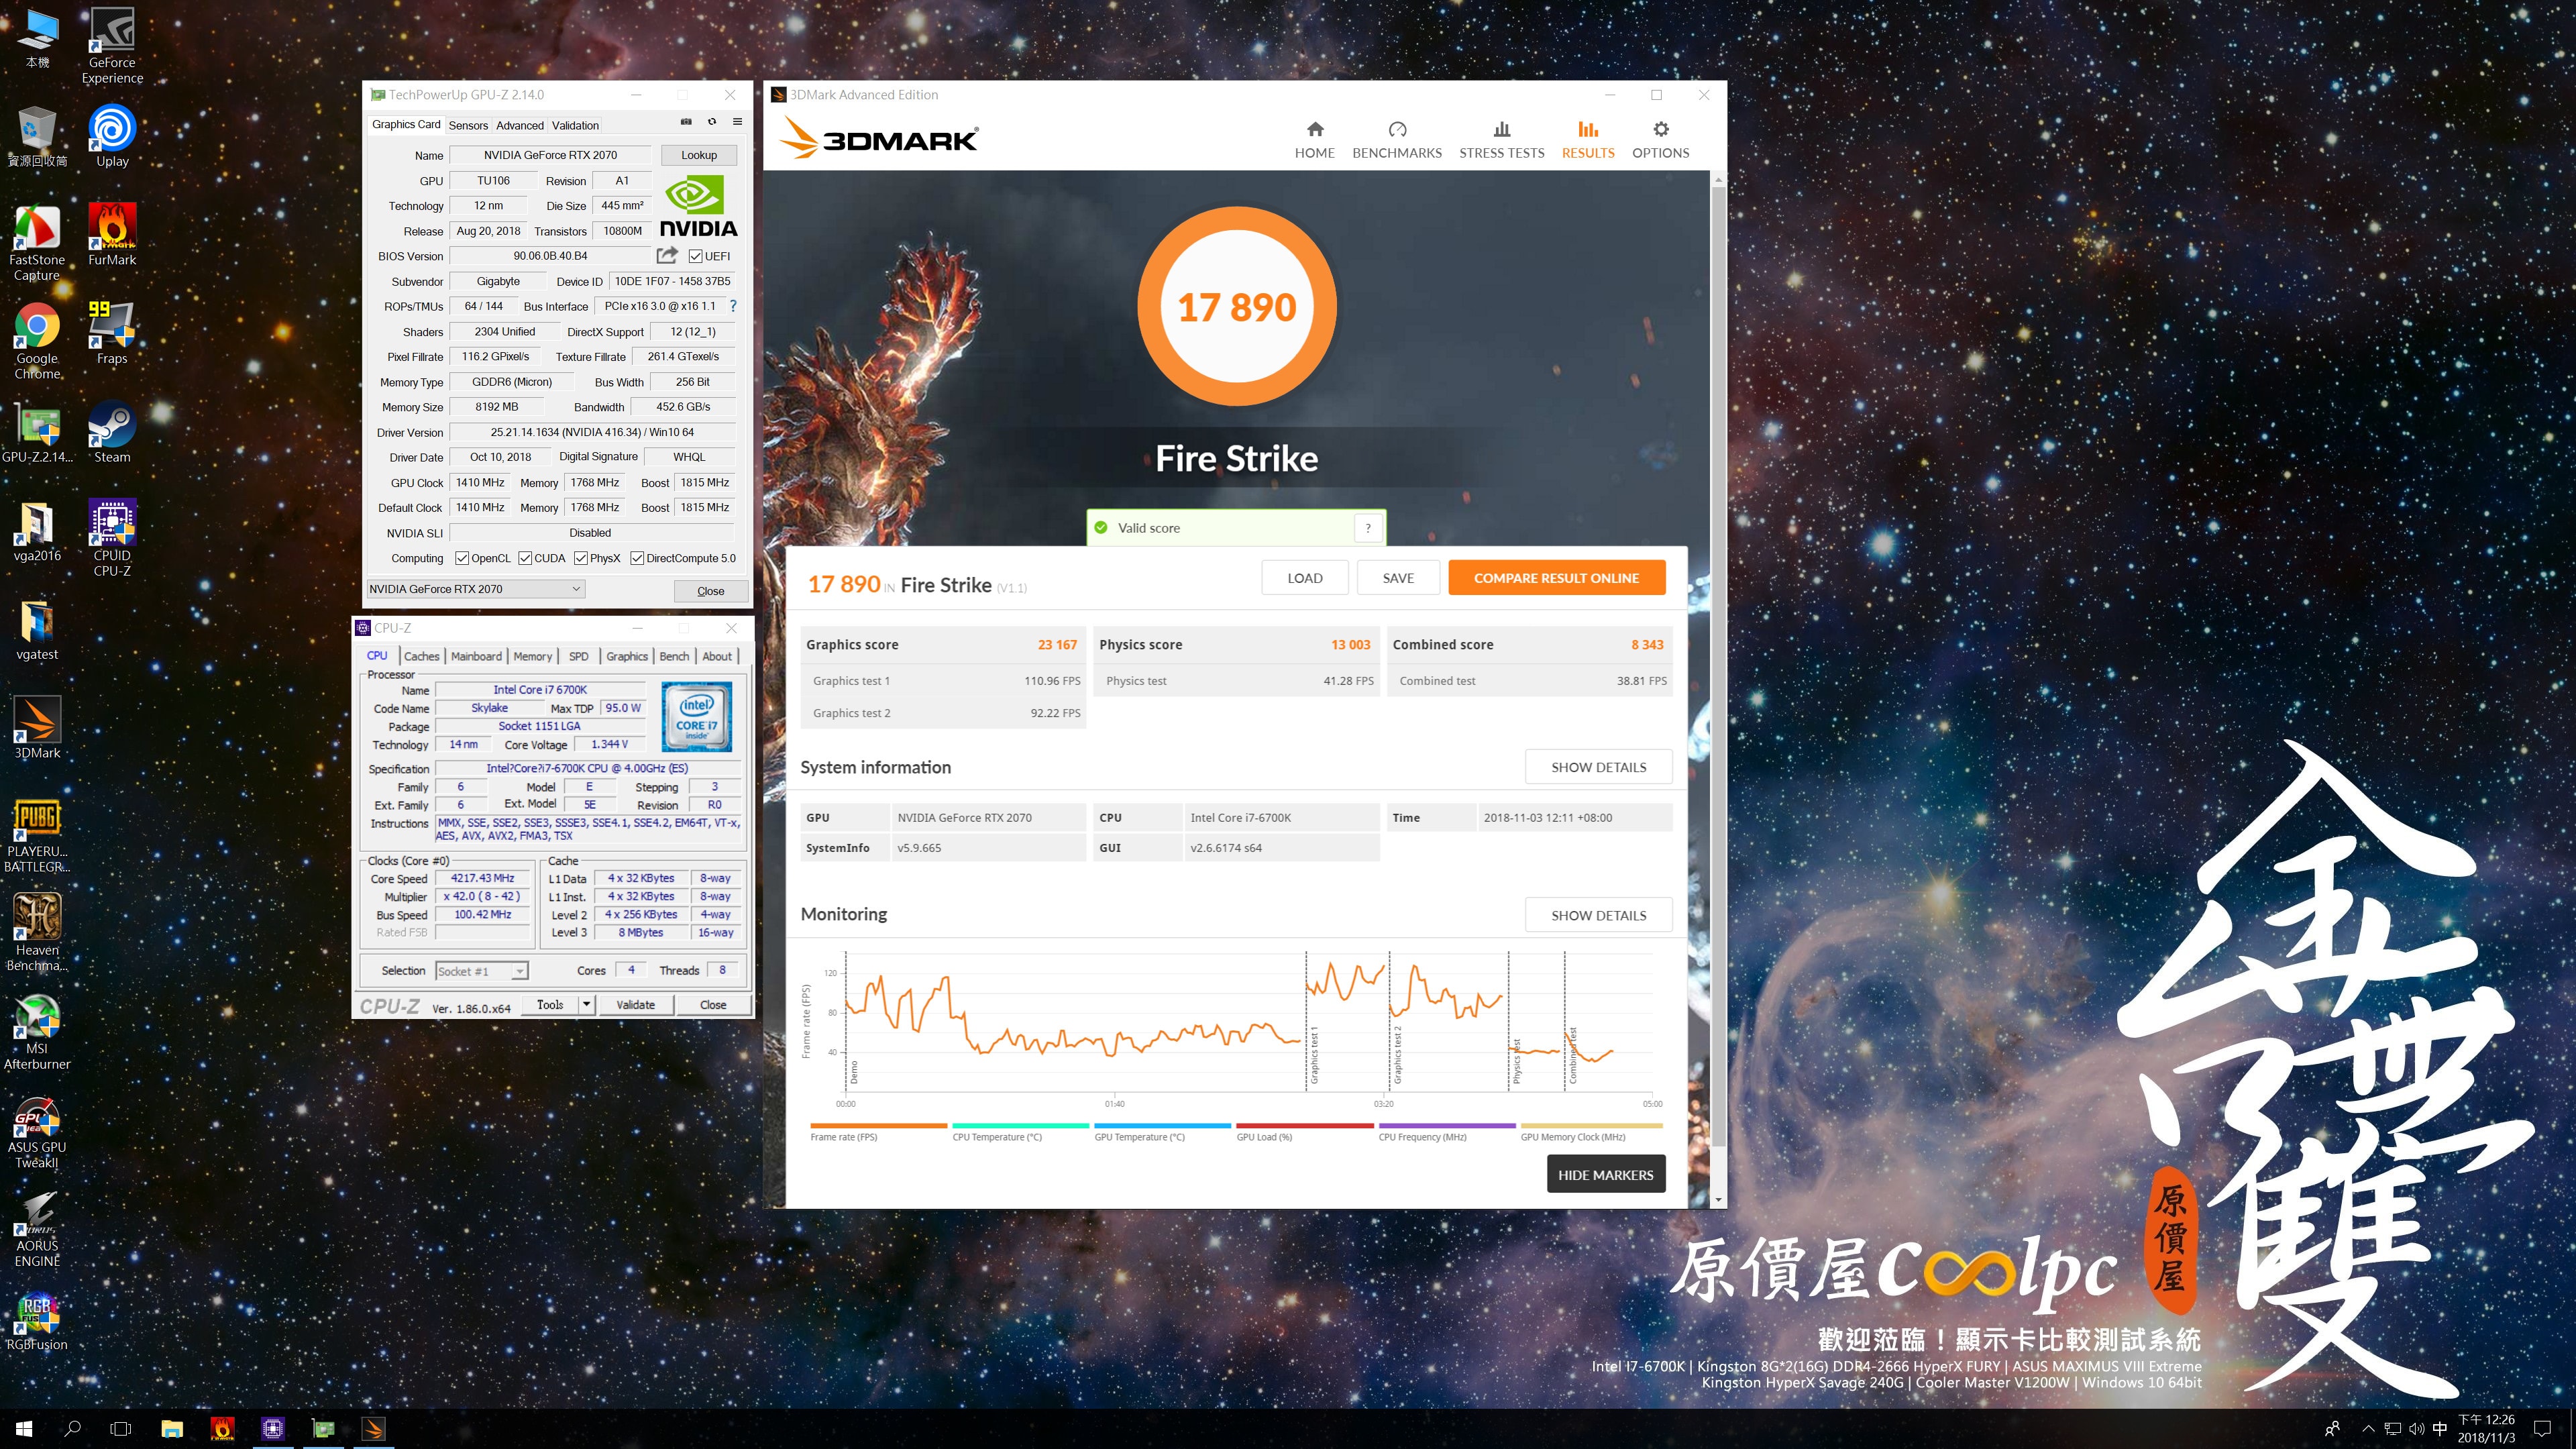Screen dimensions: 2576x1449
Task: Click GPU-Z refresh icon
Action: (712, 122)
